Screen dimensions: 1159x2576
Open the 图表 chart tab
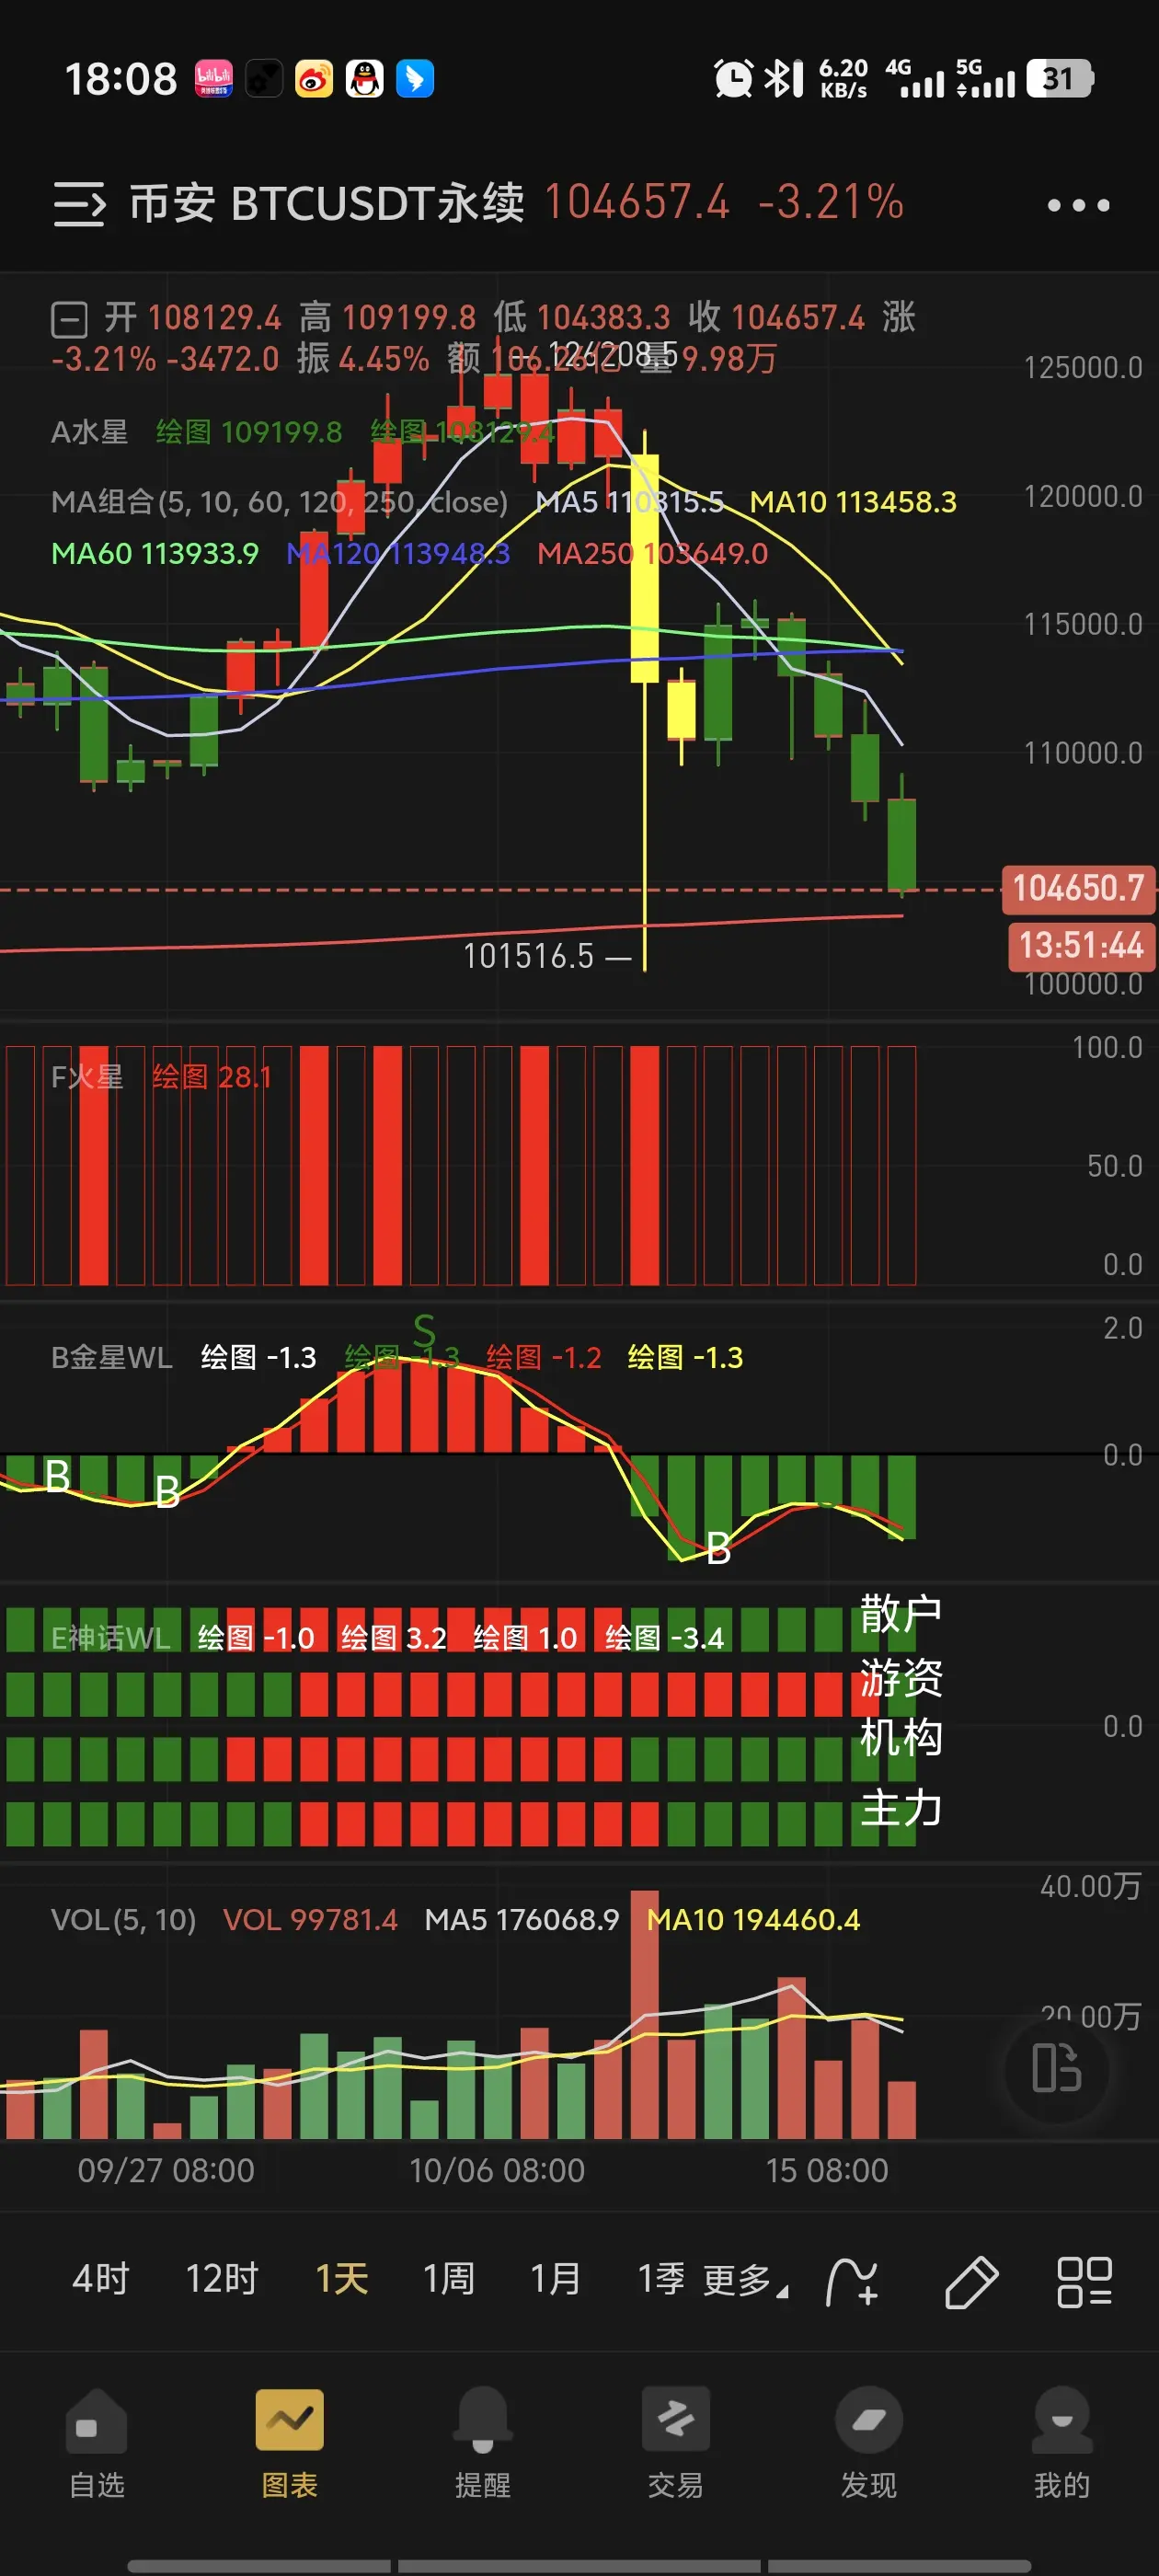290,2443
